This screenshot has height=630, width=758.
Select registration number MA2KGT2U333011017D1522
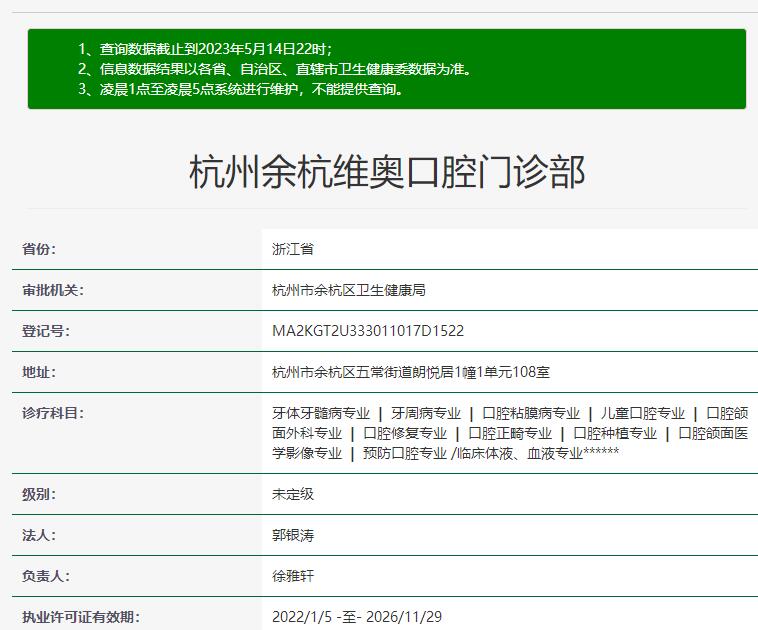point(368,331)
